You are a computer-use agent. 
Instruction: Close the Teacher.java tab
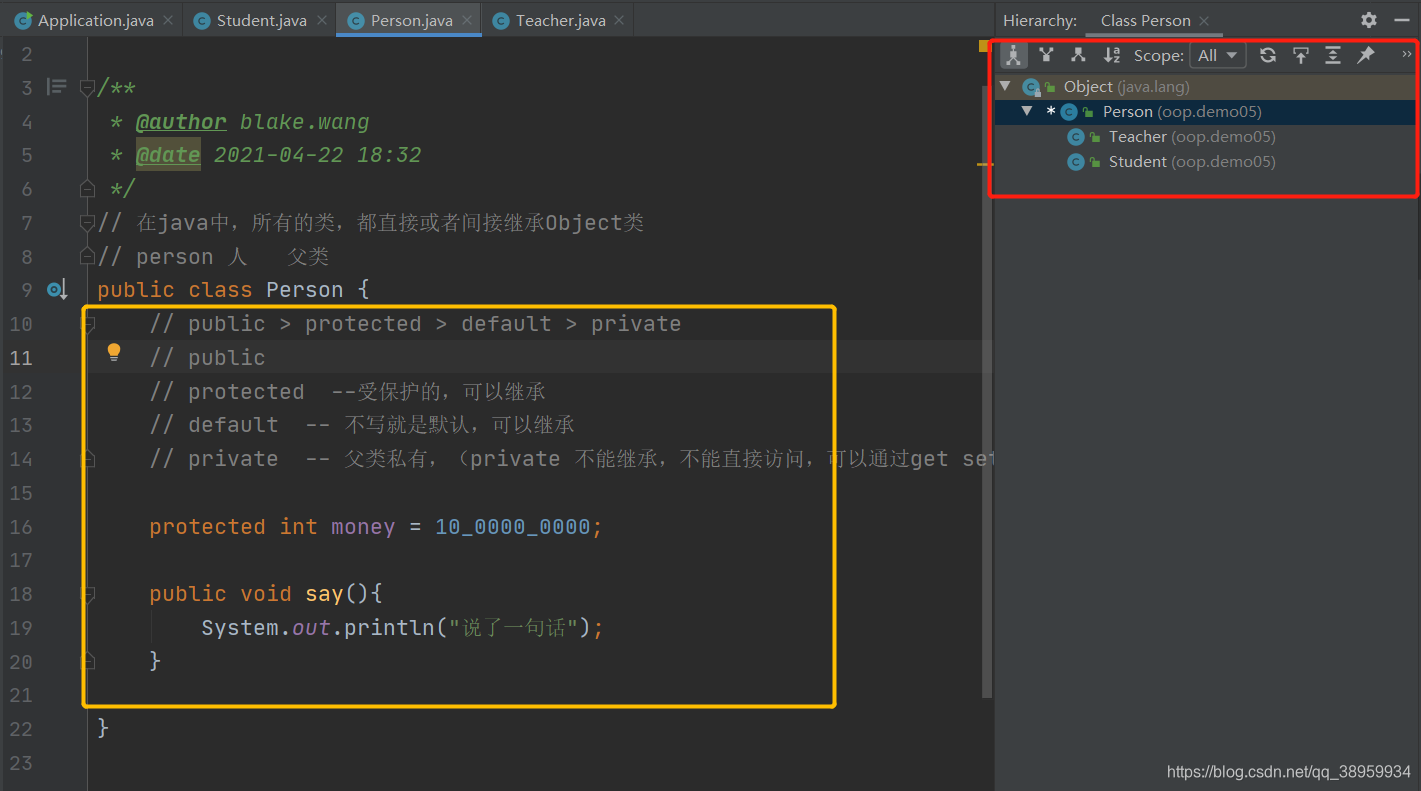point(619,20)
